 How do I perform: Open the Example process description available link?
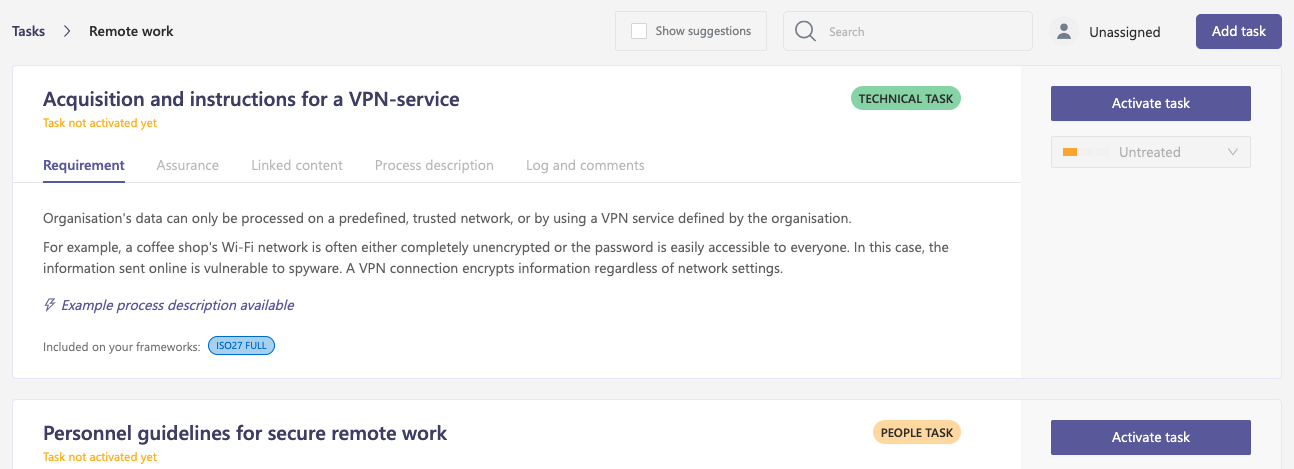pos(178,305)
